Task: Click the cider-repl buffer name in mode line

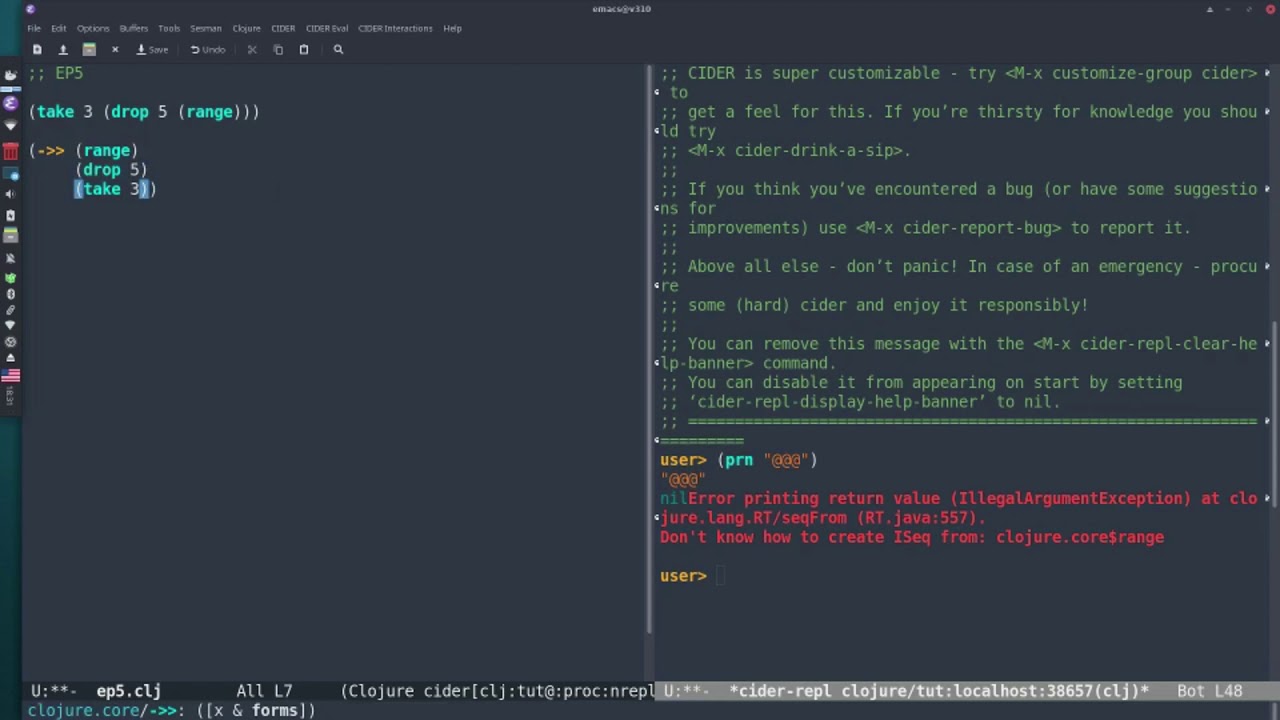Action: 938,691
